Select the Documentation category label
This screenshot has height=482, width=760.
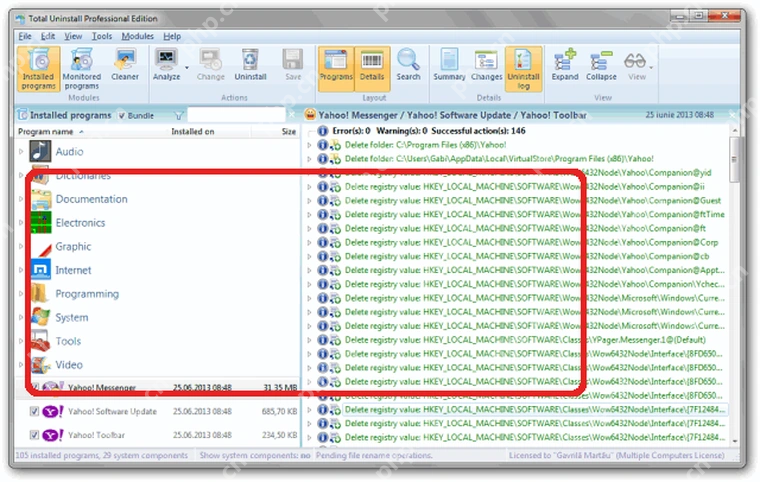point(92,199)
